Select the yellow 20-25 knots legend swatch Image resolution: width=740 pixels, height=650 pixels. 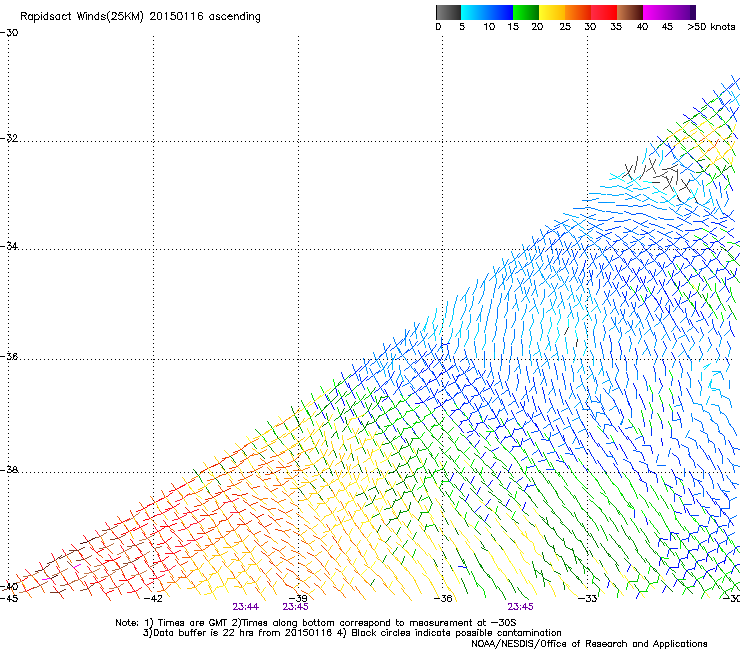(552, 12)
